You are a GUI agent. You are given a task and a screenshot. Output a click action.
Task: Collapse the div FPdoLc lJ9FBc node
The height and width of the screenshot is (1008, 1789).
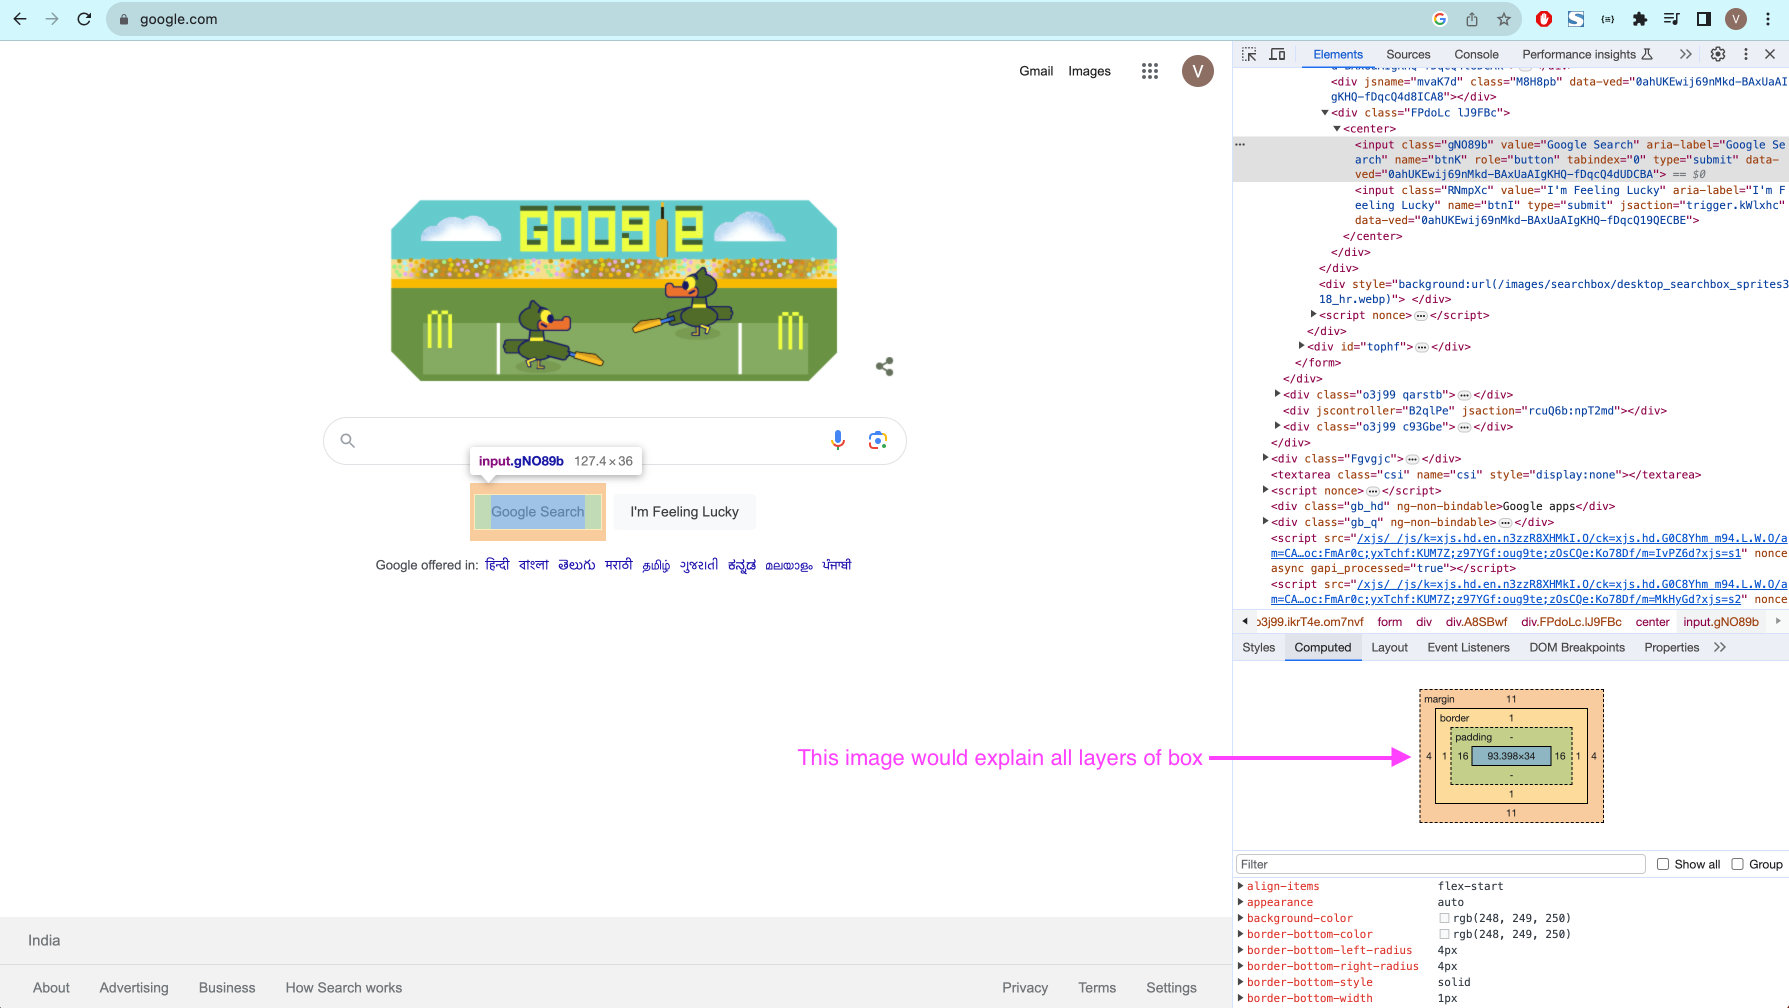[1325, 113]
